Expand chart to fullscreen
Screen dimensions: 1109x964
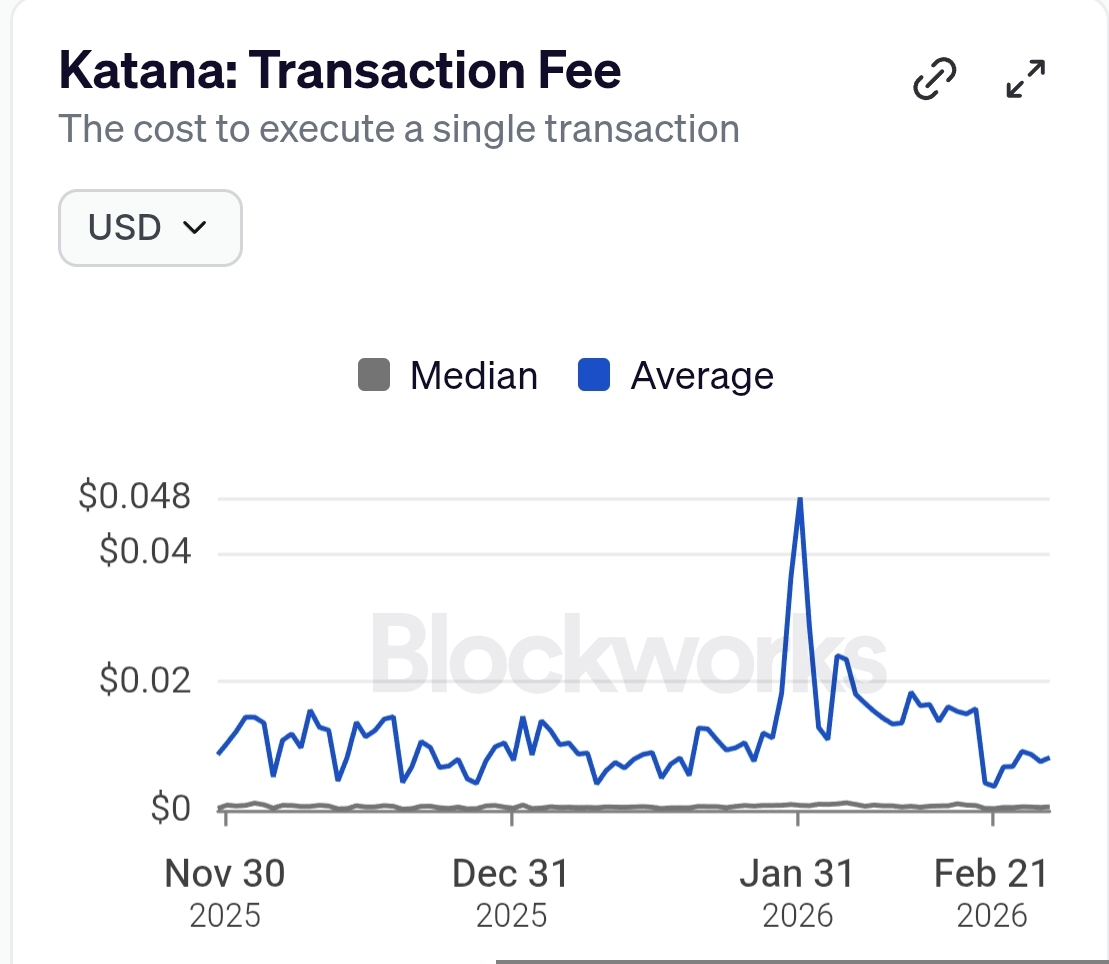point(1025,80)
